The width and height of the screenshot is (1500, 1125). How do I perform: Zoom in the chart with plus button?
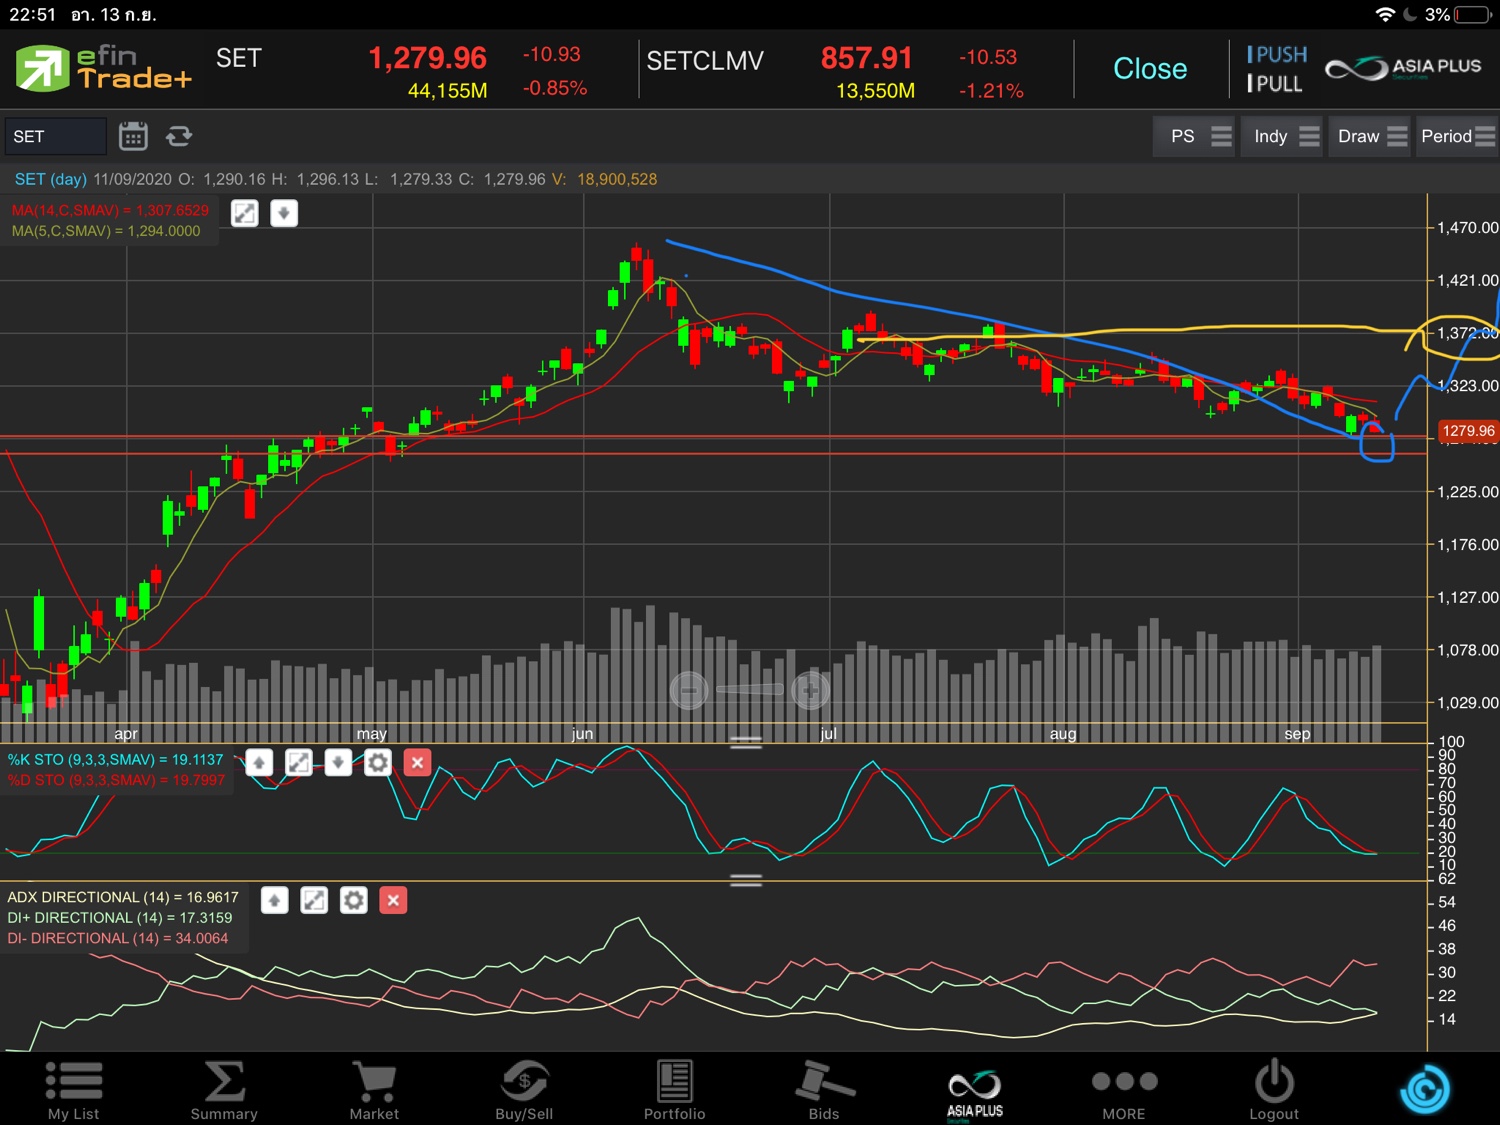810,689
